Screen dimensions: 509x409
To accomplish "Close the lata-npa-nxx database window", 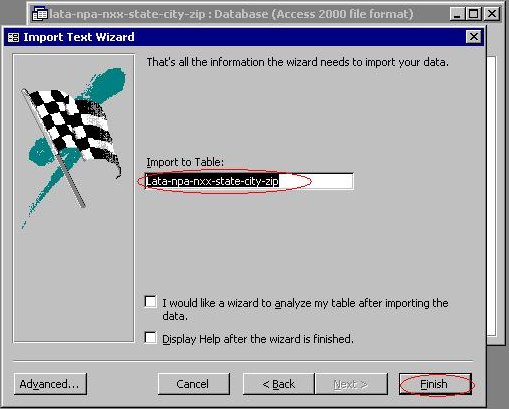I will tap(492, 14).
